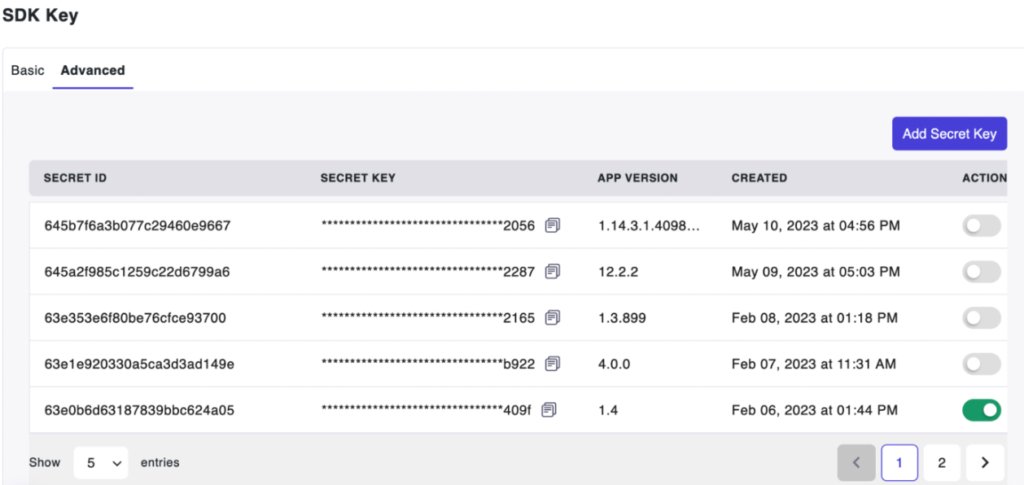Copy the secret key ending in 409f
This screenshot has width=1024, height=485.
(x=549, y=410)
